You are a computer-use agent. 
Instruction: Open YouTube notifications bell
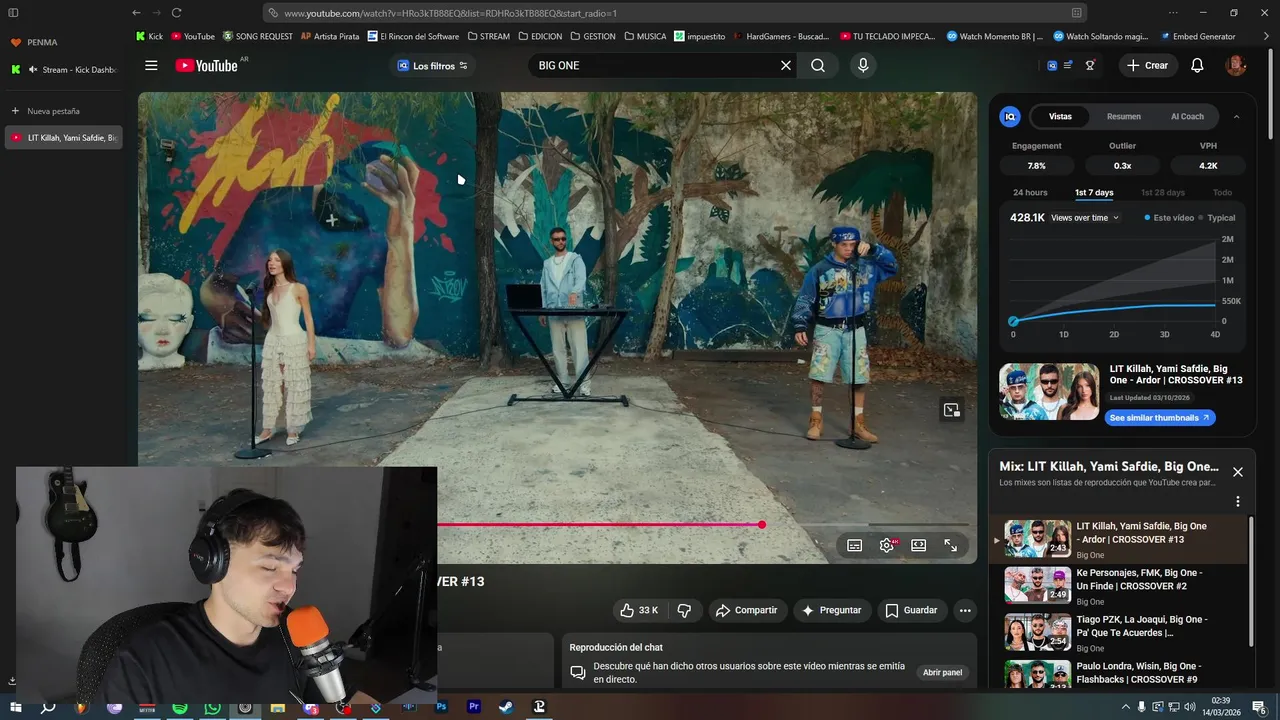1197,65
